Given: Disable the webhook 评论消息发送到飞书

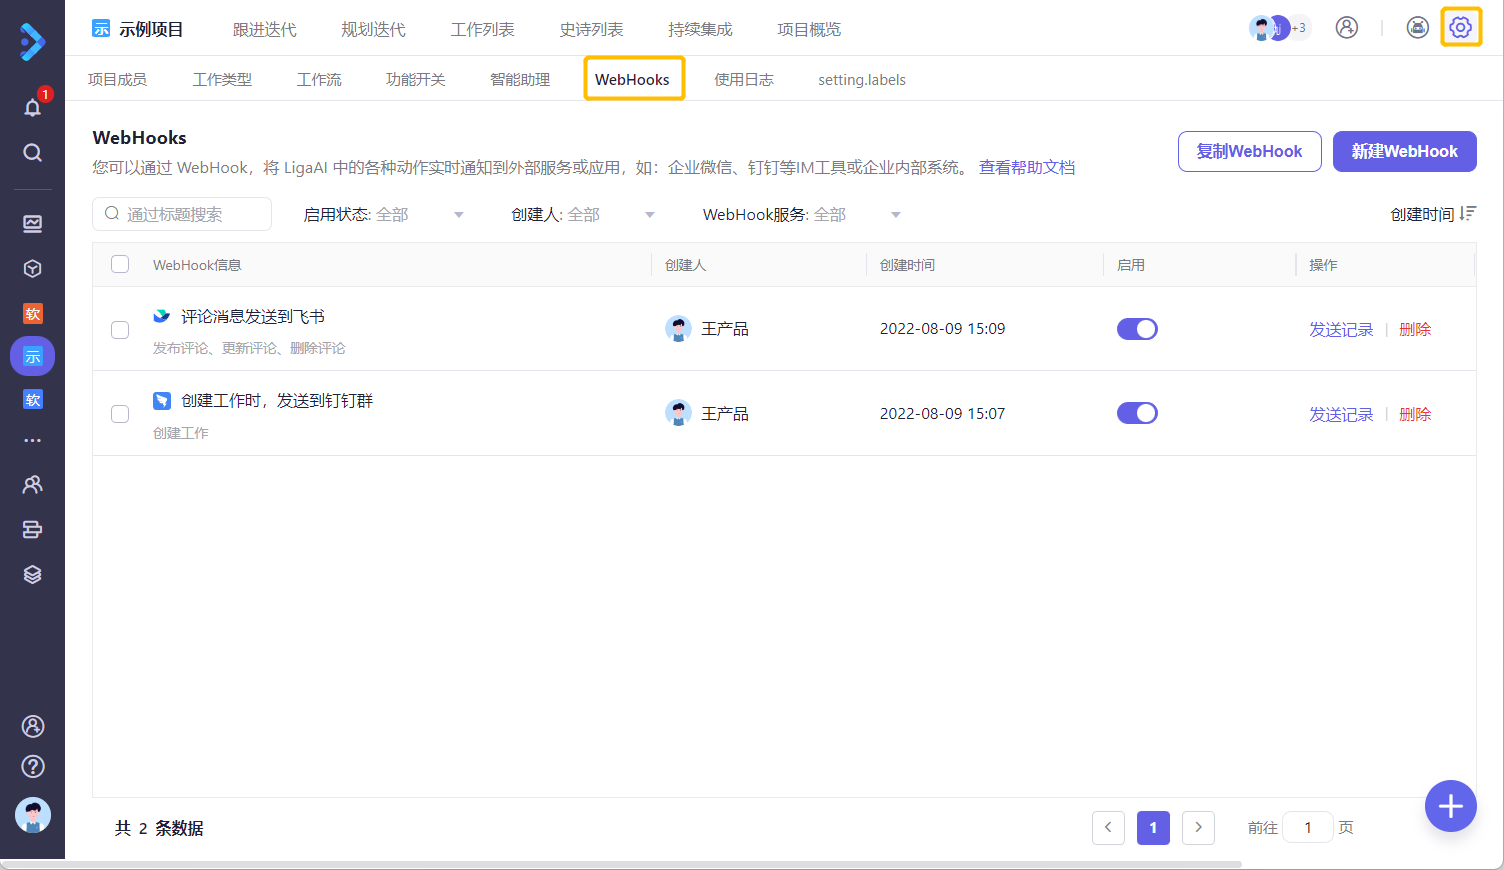Looking at the screenshot, I should click(1137, 328).
